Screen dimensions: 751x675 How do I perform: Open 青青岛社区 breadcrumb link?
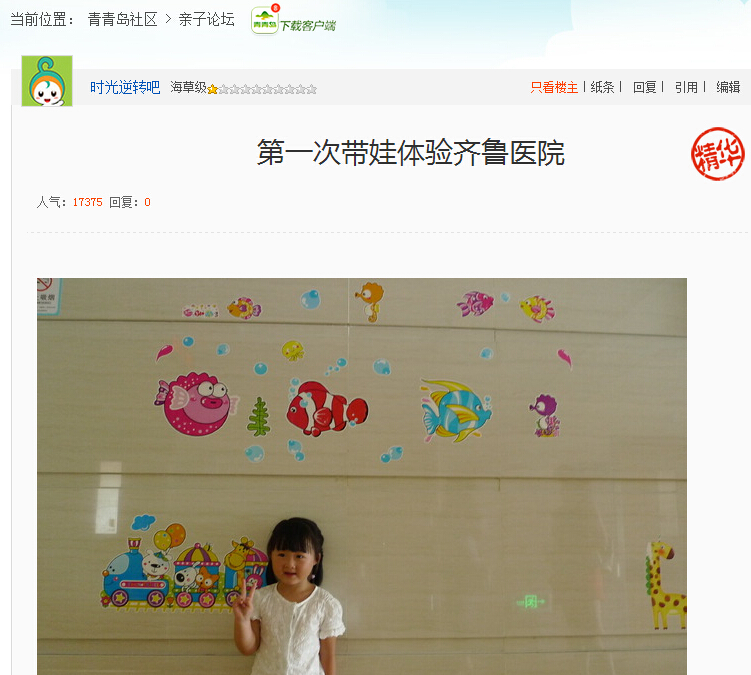[x=123, y=20]
